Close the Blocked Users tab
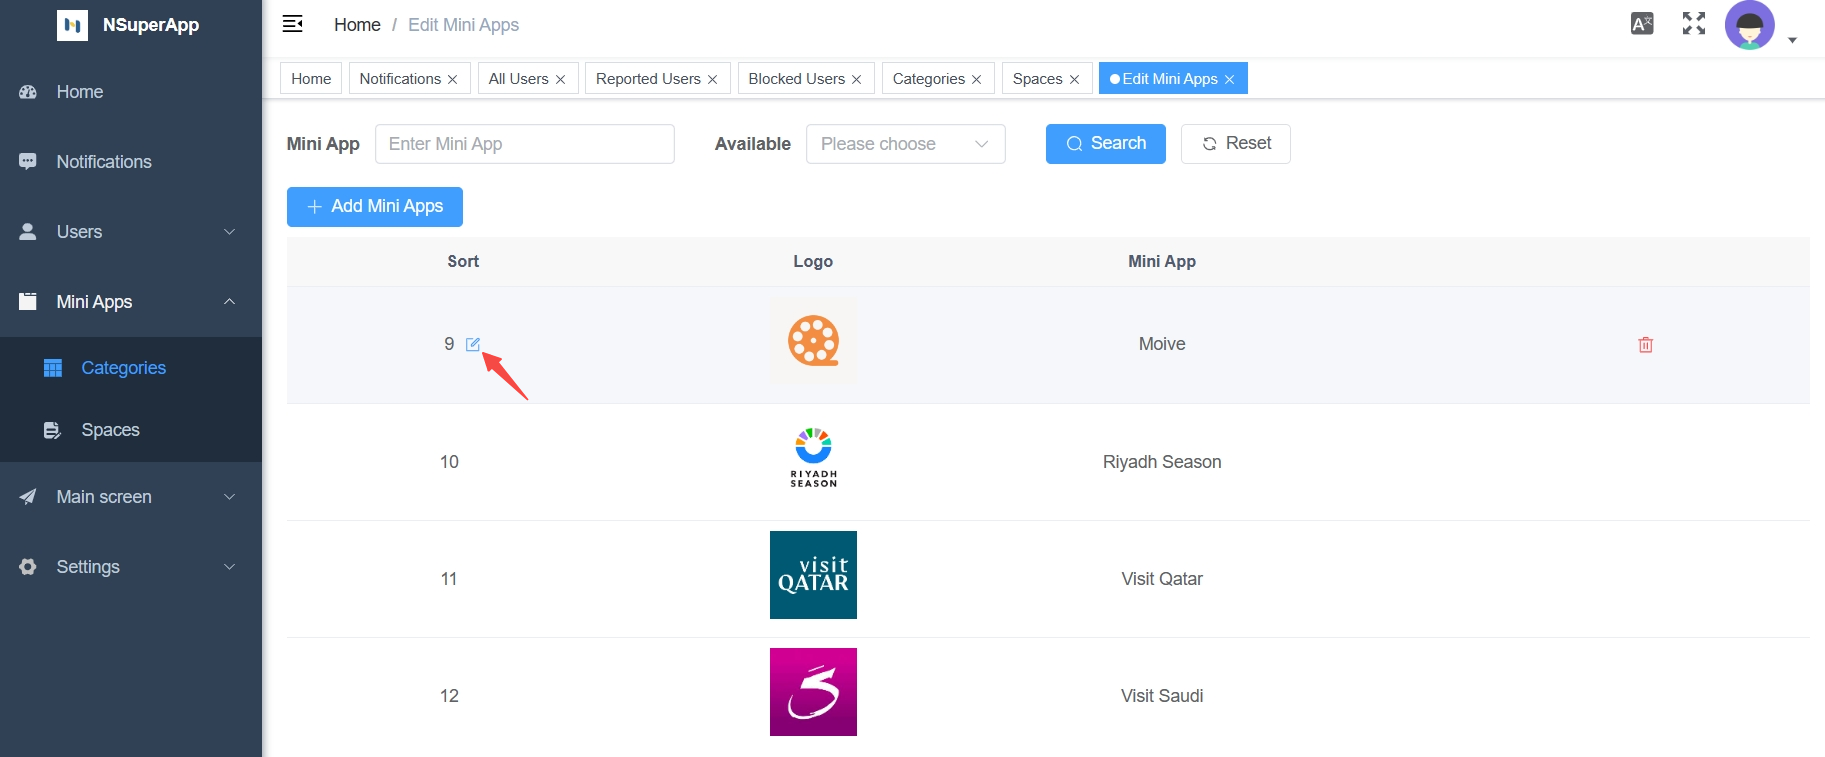The image size is (1825, 757). pos(857,80)
